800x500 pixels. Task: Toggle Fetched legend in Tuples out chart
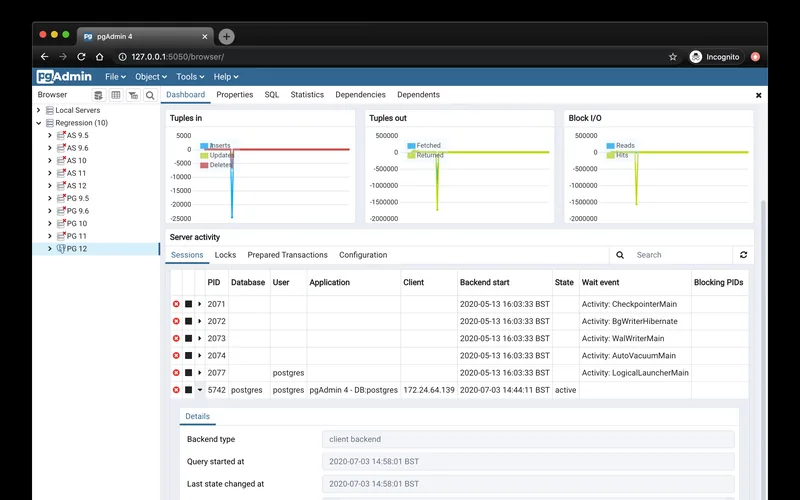click(424, 145)
